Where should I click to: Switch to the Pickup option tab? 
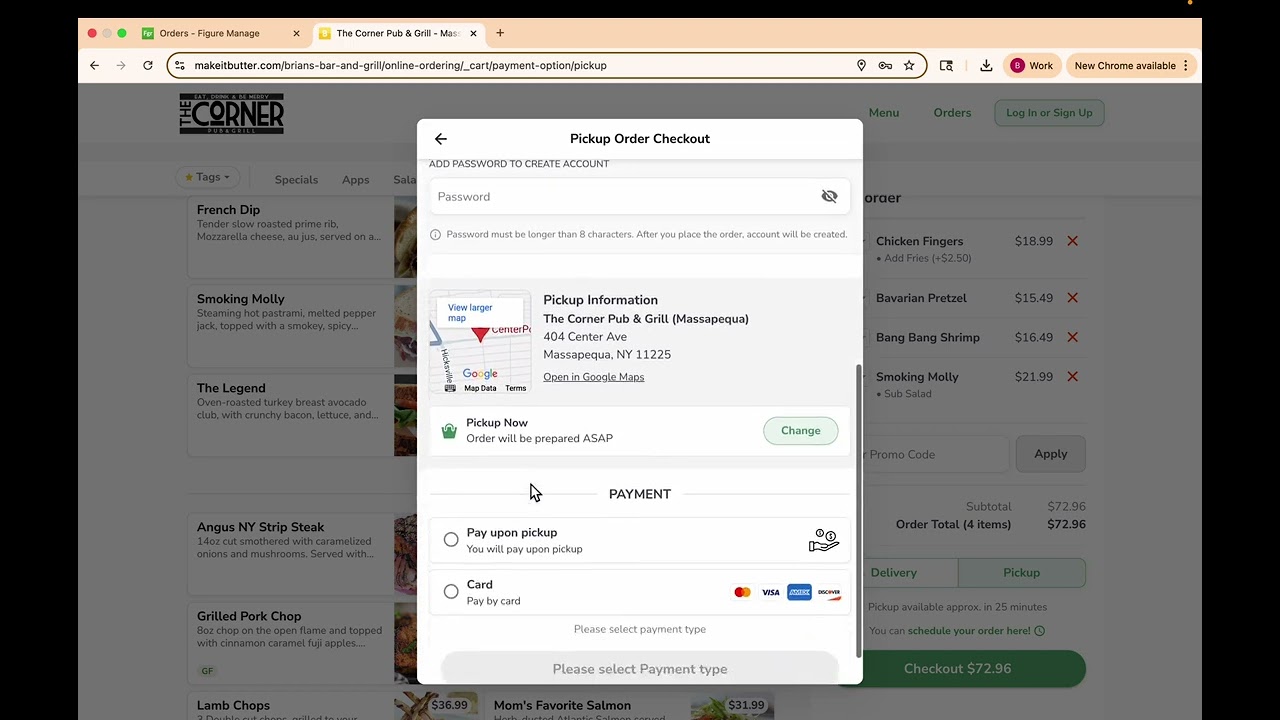(x=1021, y=573)
